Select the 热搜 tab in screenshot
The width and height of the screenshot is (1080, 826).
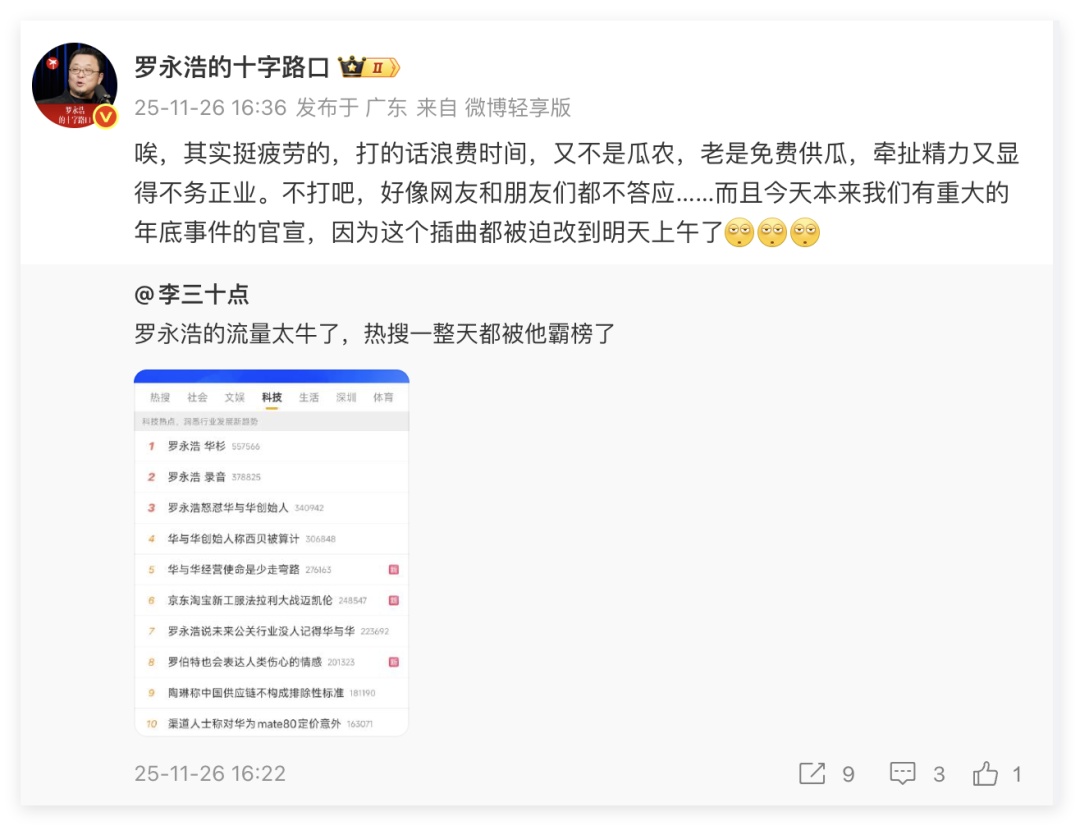[x=160, y=397]
